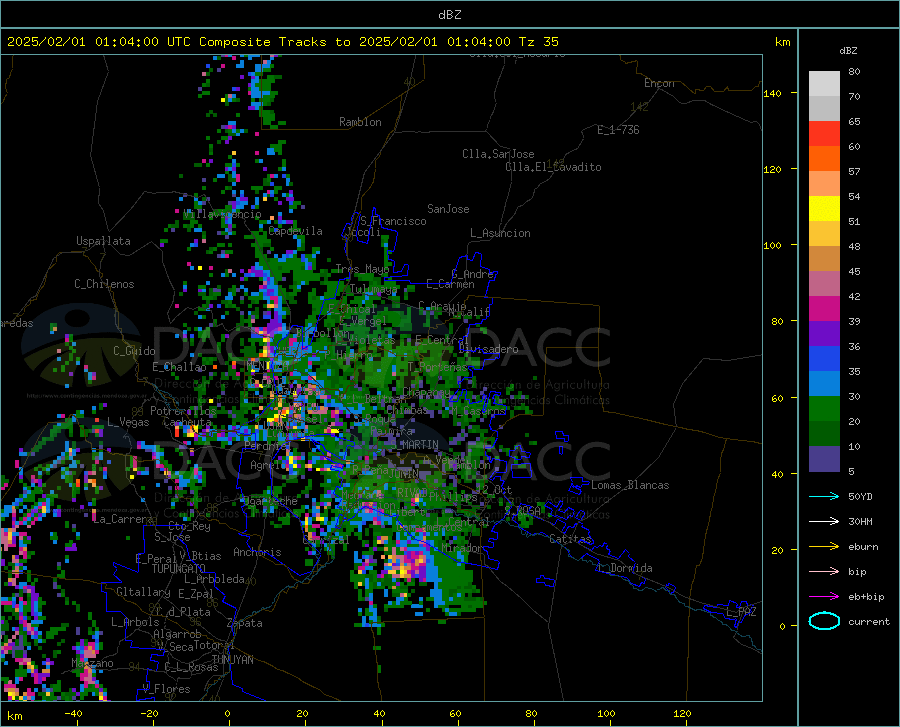The height and width of the screenshot is (727, 900).
Task: Click the 'Tz 35' threshold text in the header
Action: pos(538,42)
